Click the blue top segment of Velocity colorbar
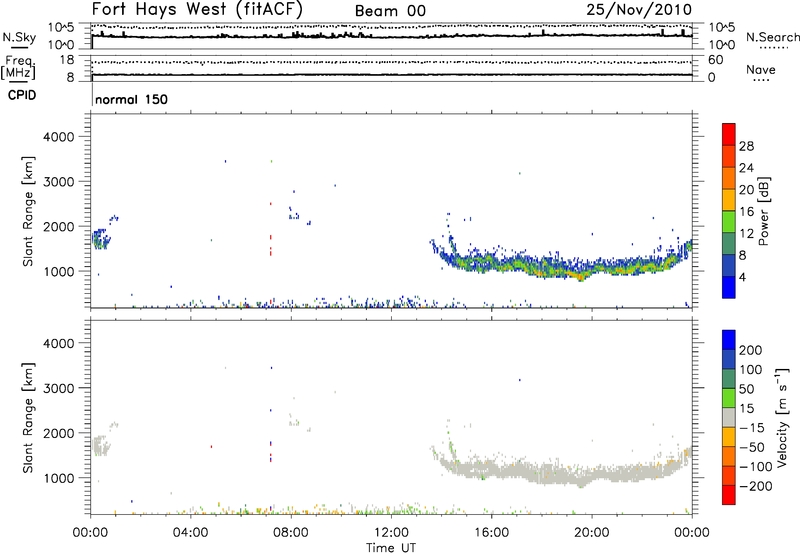The width and height of the screenshot is (800, 554). 729,340
